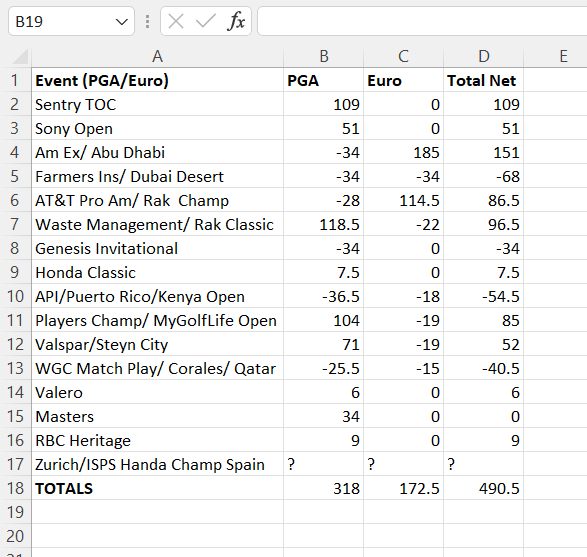Select 'Waste Management/ Rak Classic' cell
Screen dimensions: 587x557
158,224
